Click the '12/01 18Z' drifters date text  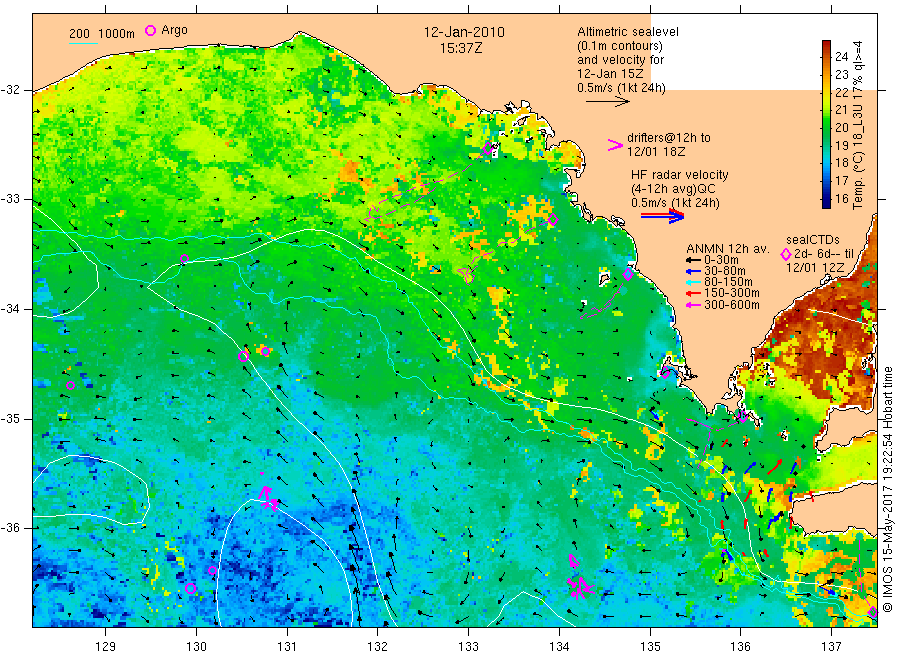click(655, 152)
